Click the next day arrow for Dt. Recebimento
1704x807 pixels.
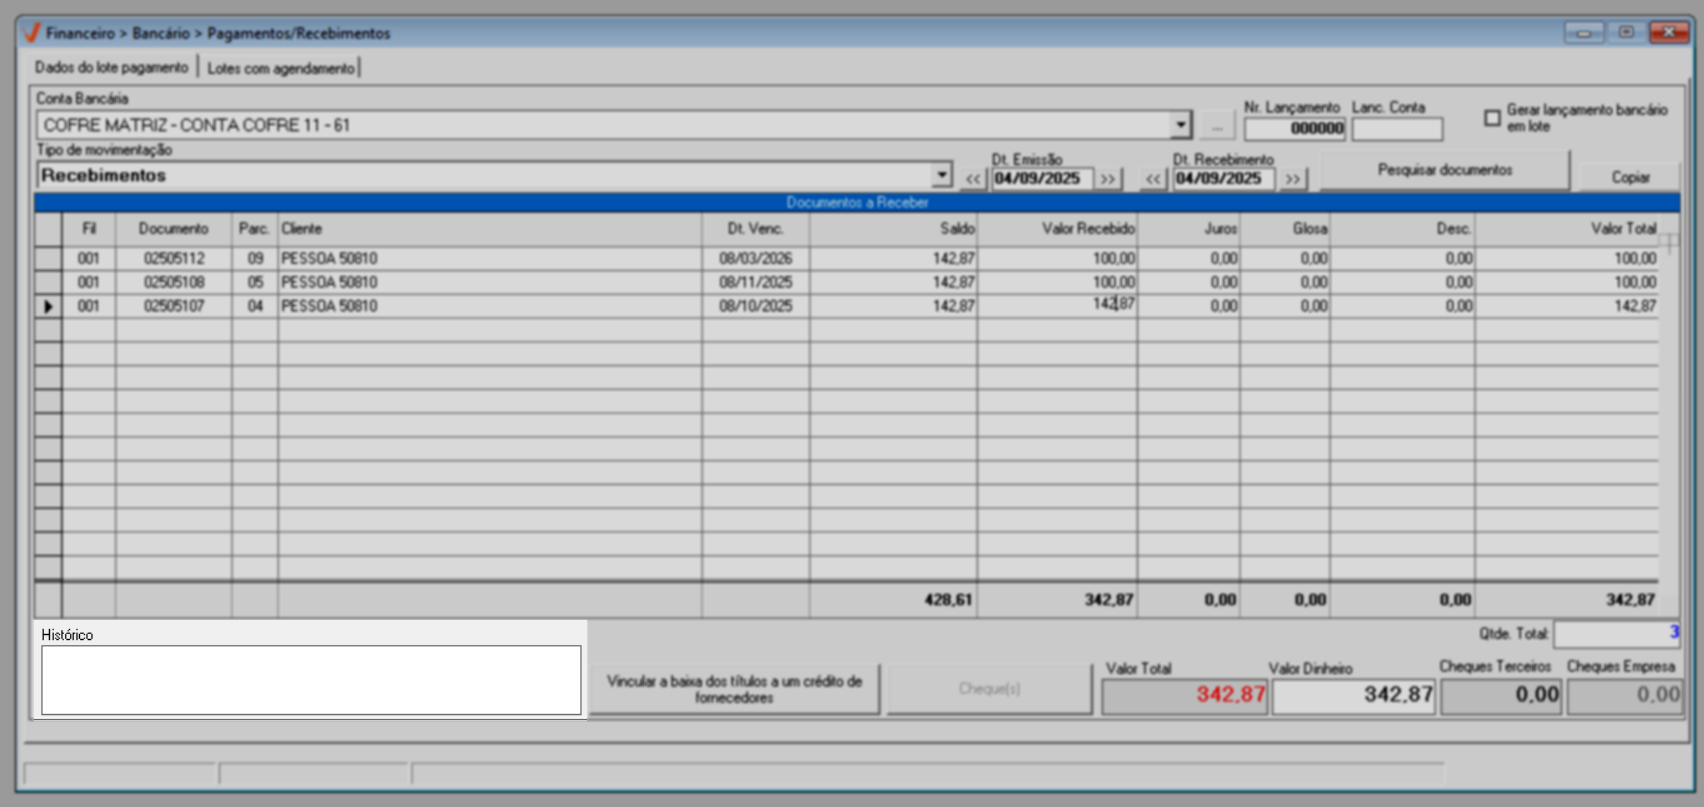(x=1292, y=179)
